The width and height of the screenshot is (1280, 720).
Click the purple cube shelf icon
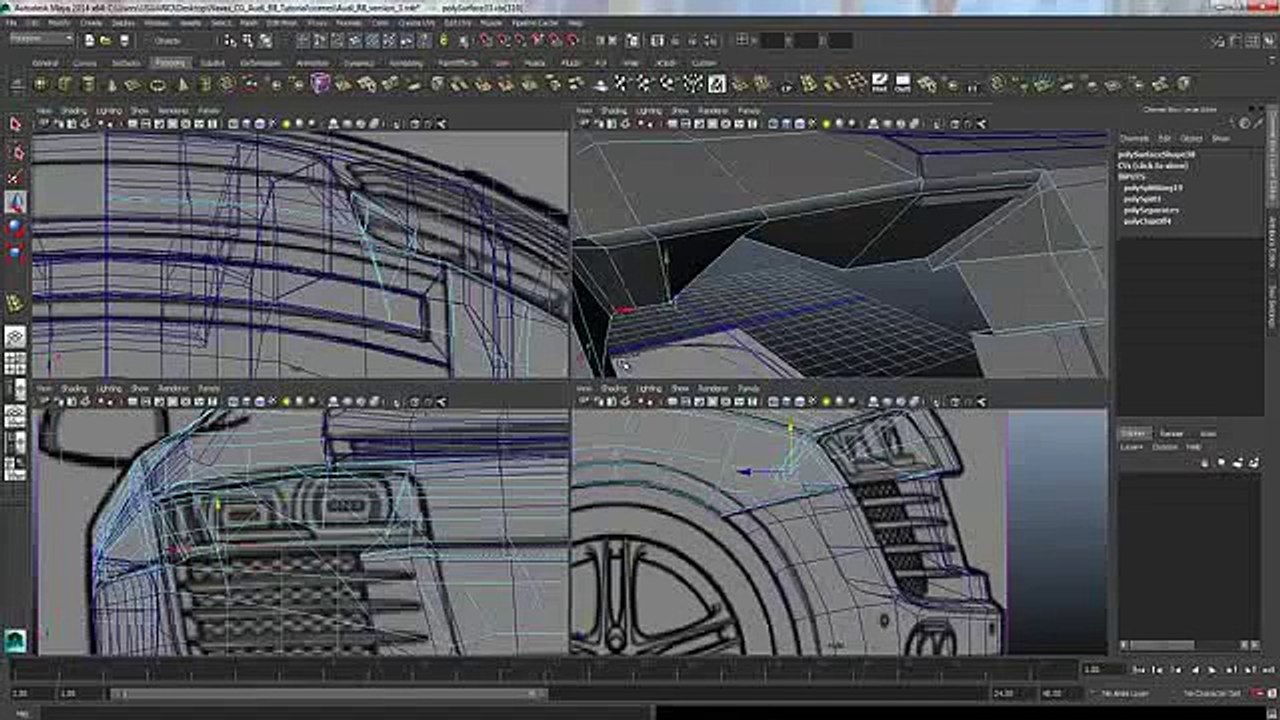319,83
